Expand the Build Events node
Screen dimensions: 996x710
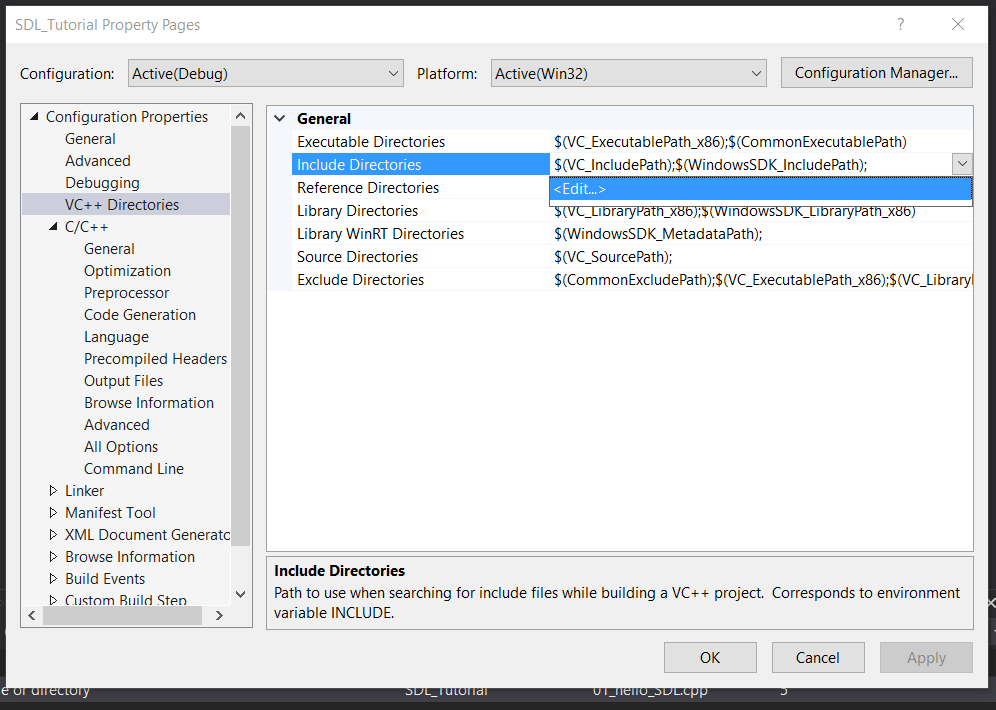tap(53, 579)
